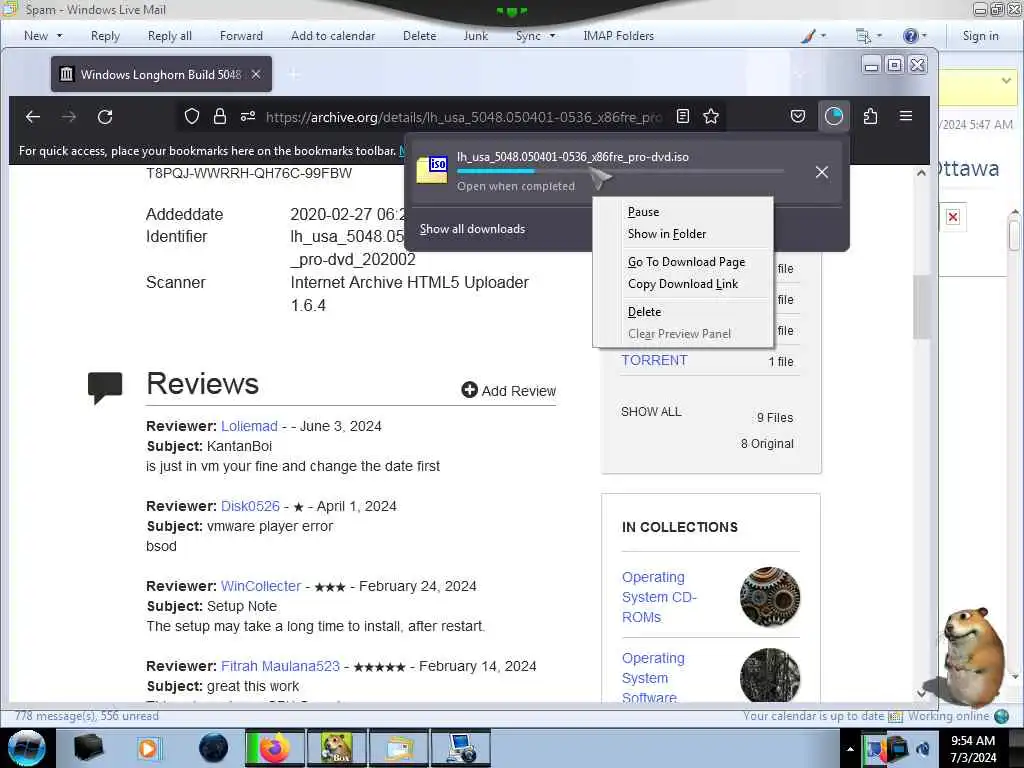Open Show all downloads
Screen dimensions: 1024x768
(472, 229)
